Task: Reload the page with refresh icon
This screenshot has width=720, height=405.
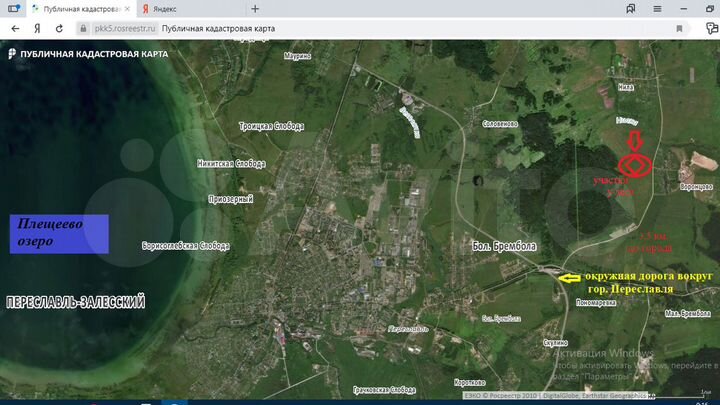Action: [x=60, y=28]
